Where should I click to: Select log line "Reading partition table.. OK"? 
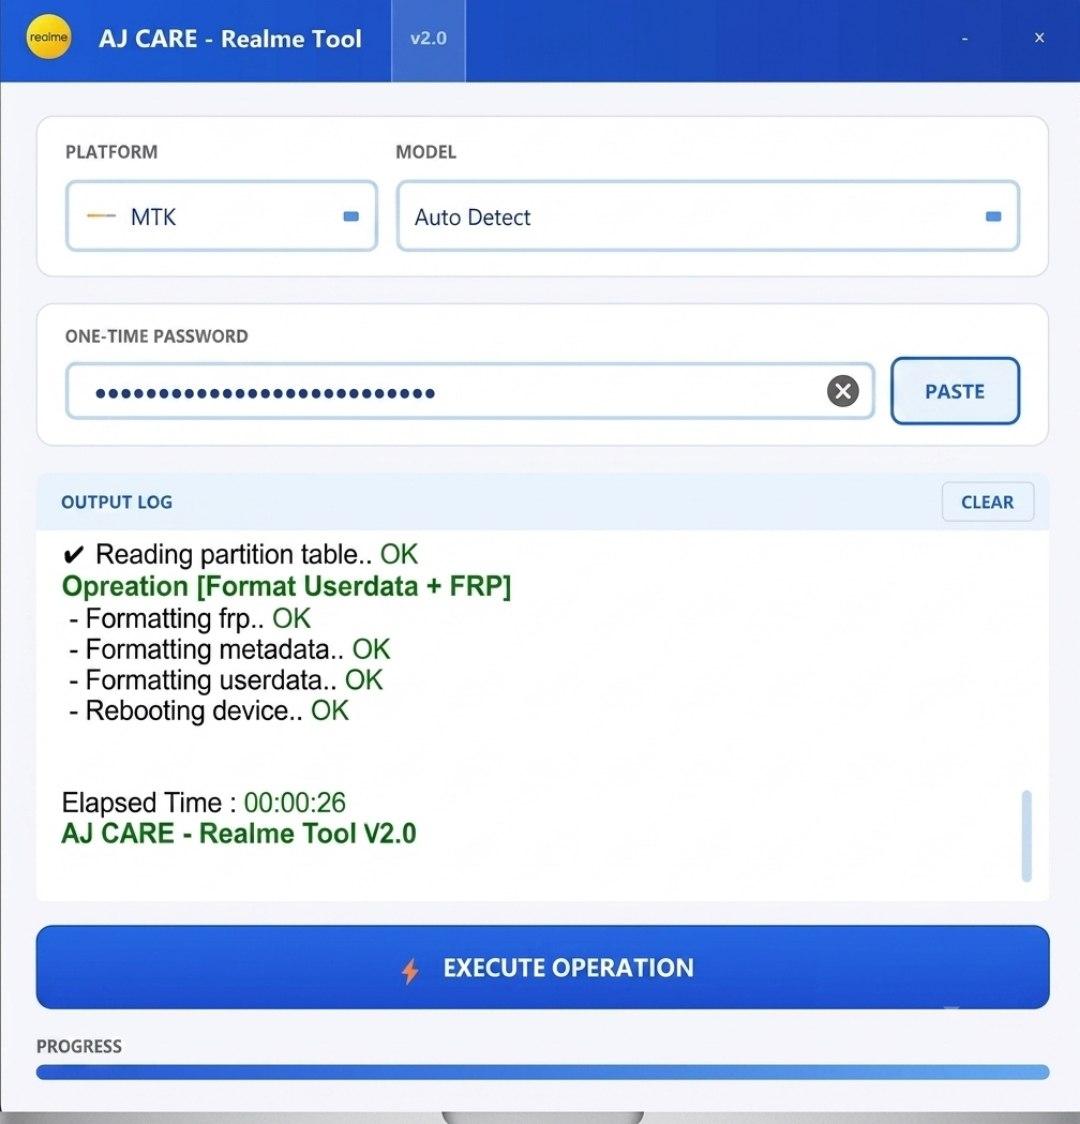coord(257,554)
